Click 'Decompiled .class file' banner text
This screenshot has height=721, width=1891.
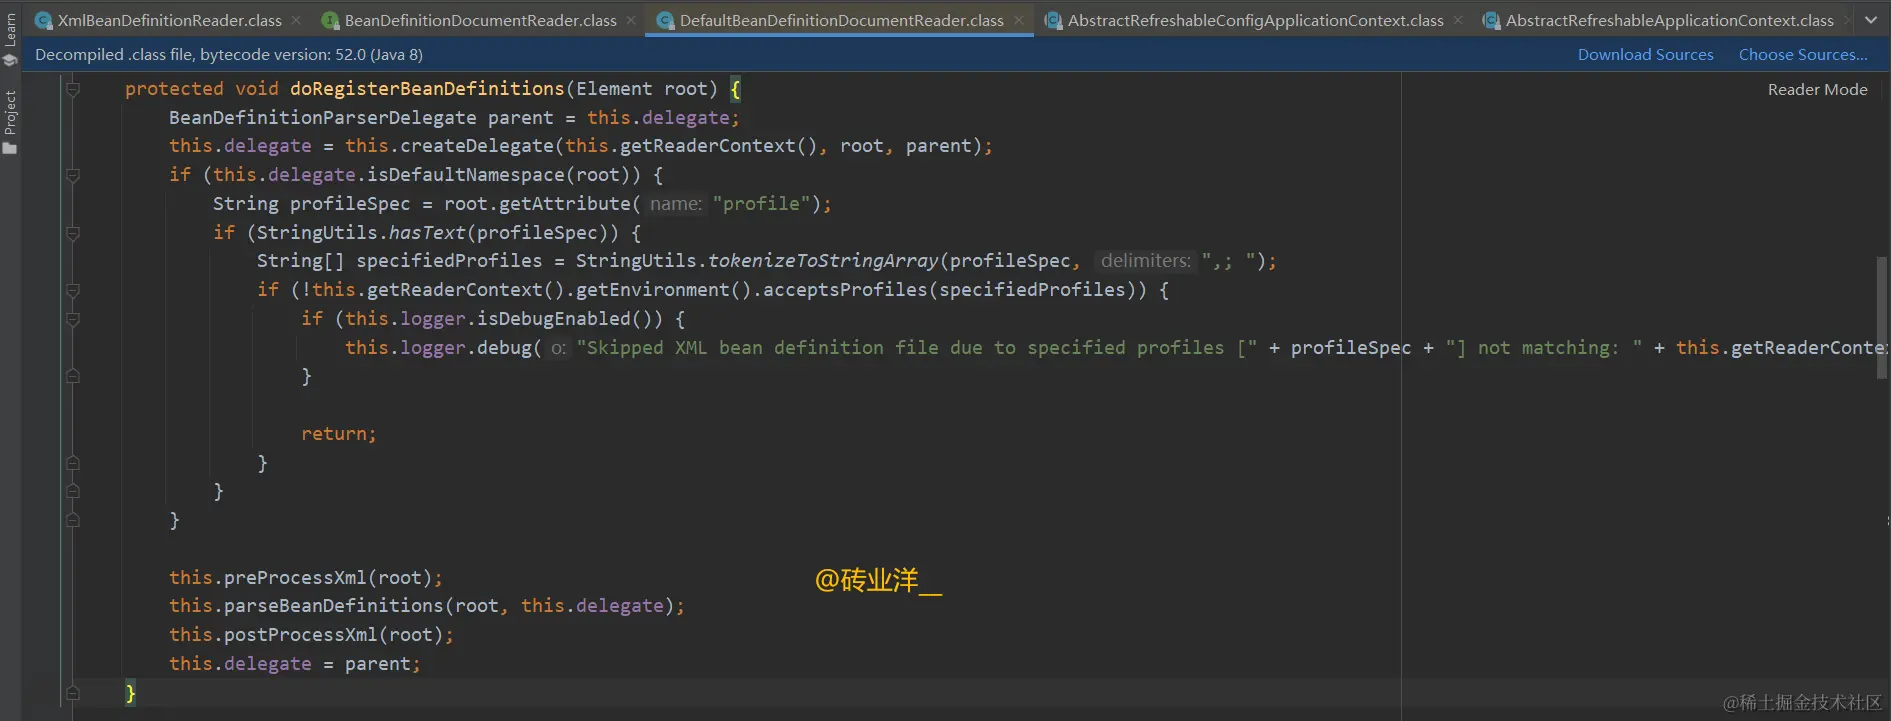pyautogui.click(x=229, y=55)
